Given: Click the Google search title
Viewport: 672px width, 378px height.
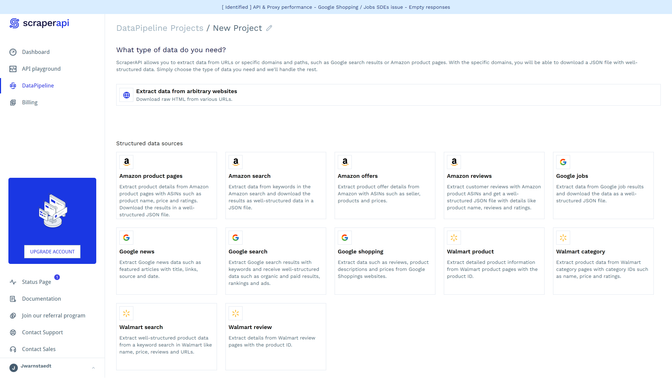Looking at the screenshot, I should pyautogui.click(x=248, y=252).
